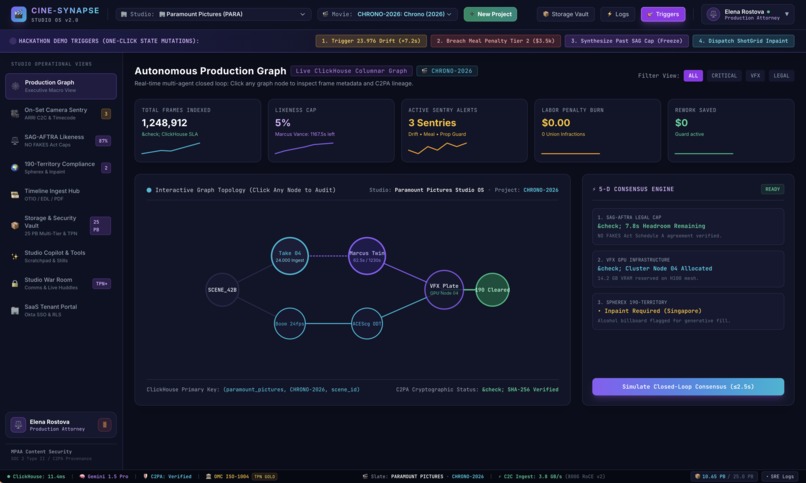Click the Marcus Twin graph node
The height and width of the screenshot is (483, 806).
367,256
